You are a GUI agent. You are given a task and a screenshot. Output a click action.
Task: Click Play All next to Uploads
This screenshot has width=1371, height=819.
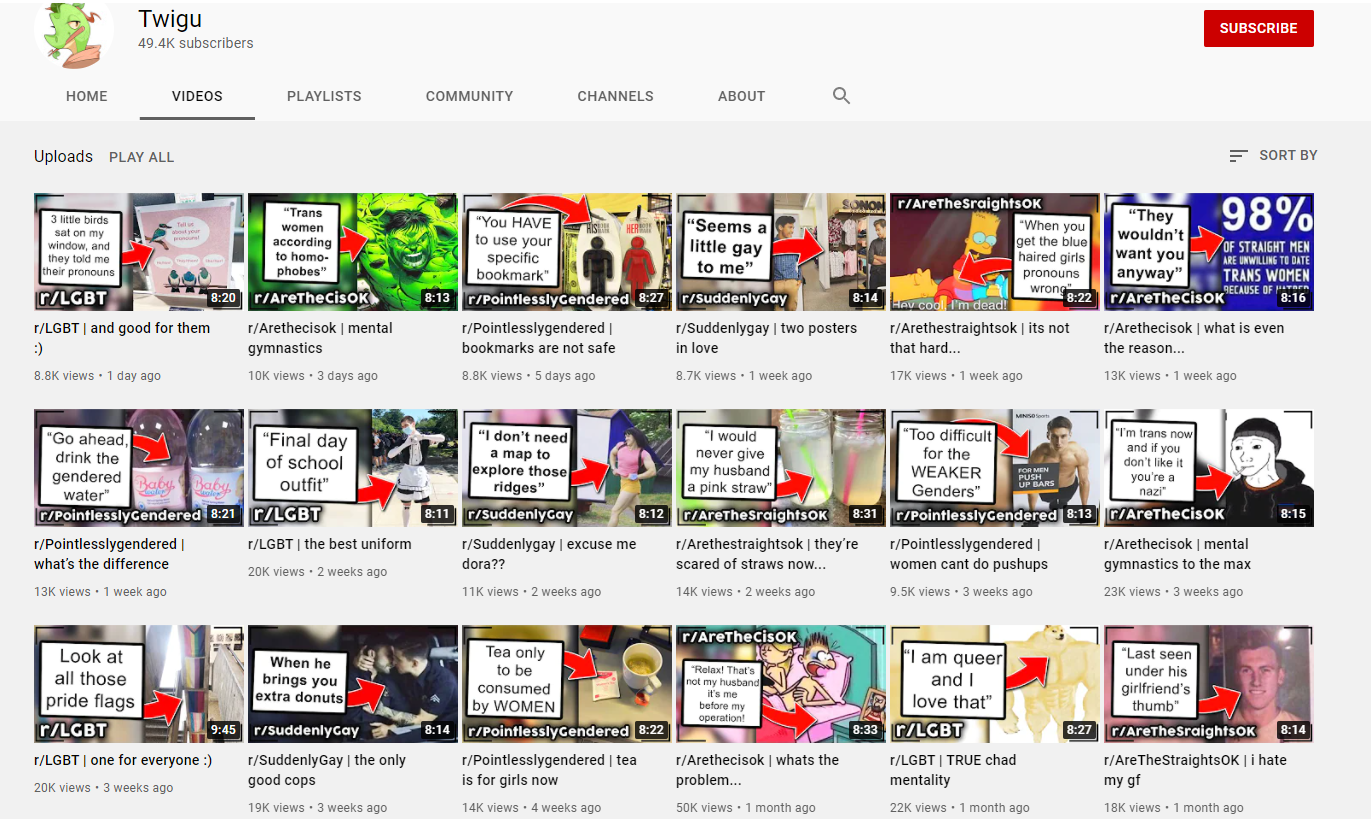tap(141, 157)
